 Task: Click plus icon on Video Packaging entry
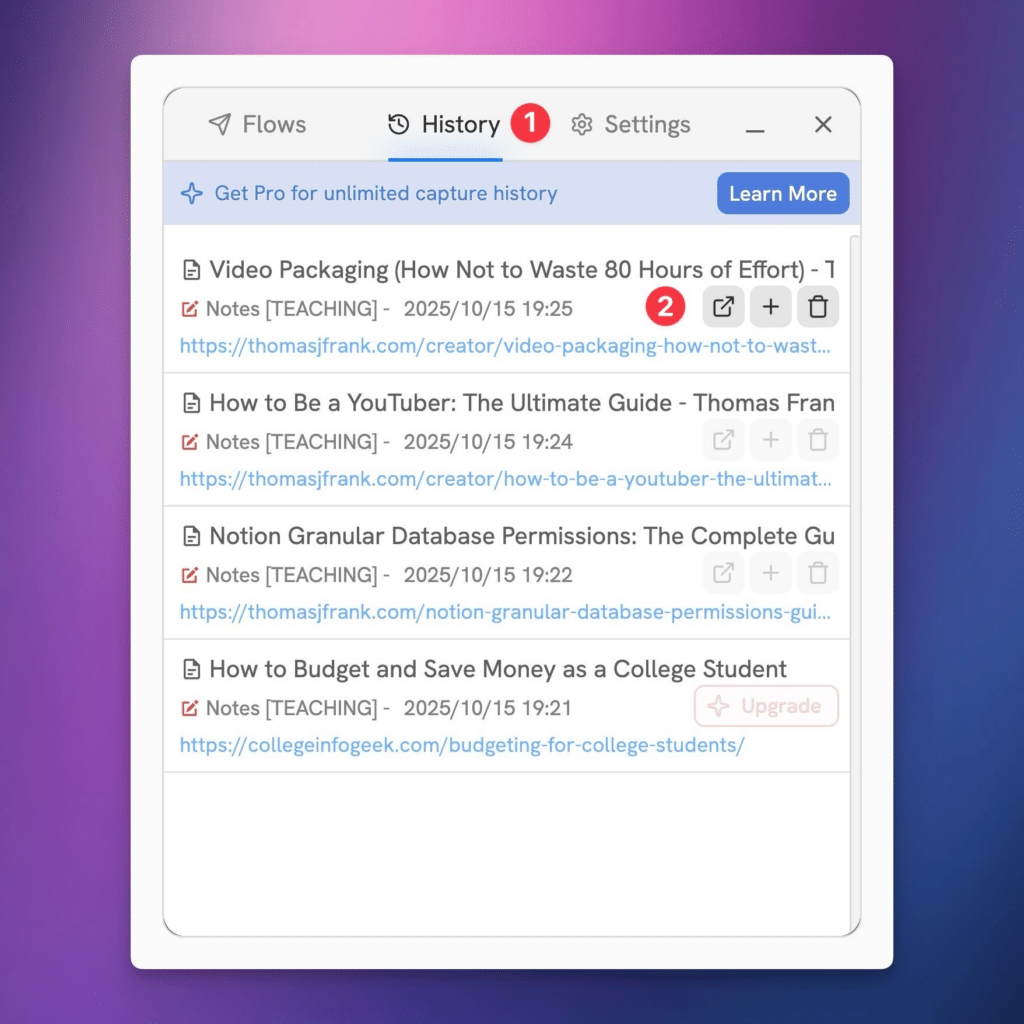(x=770, y=308)
